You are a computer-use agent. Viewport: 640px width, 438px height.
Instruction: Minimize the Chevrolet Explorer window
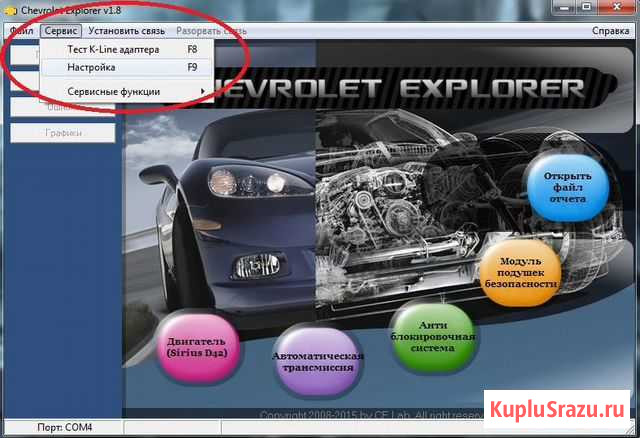point(565,7)
